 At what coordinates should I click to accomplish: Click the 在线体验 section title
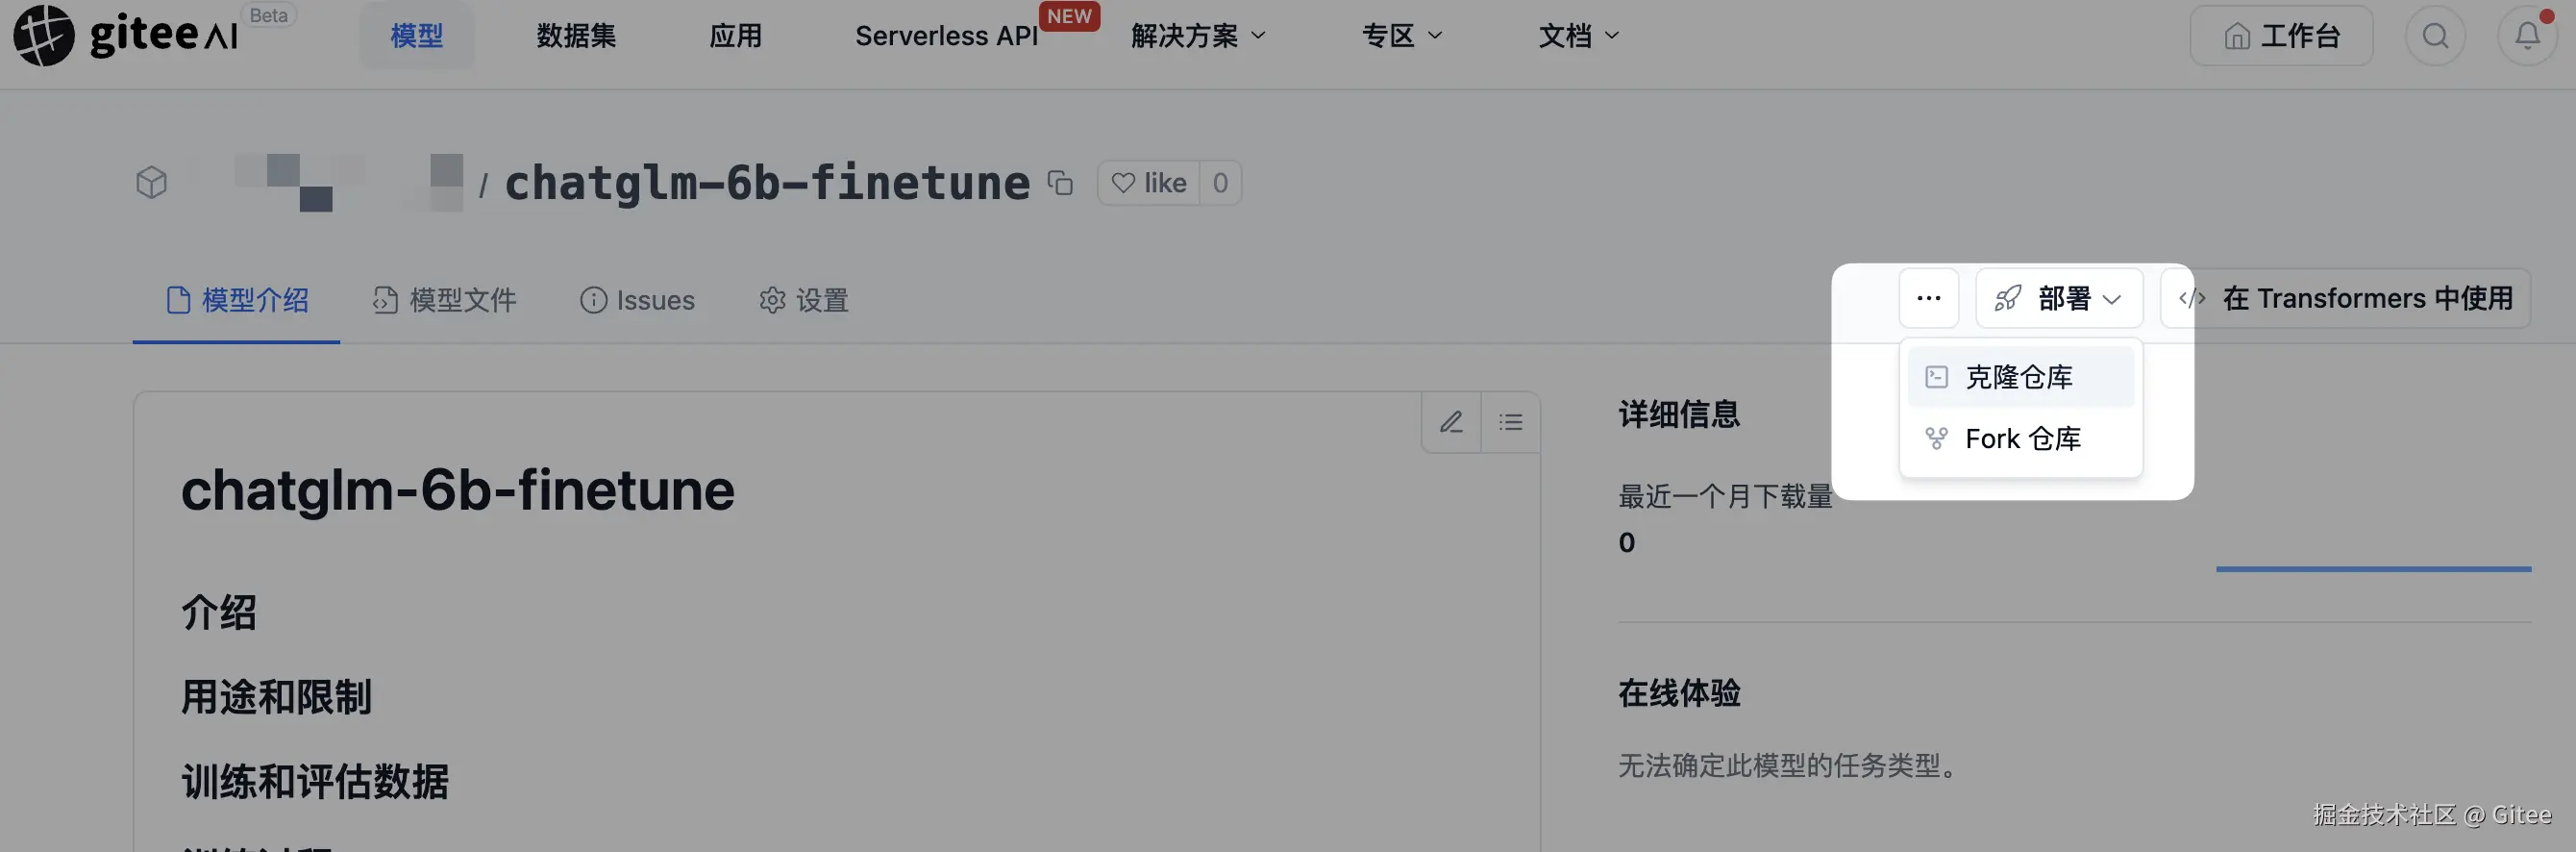click(x=1679, y=693)
